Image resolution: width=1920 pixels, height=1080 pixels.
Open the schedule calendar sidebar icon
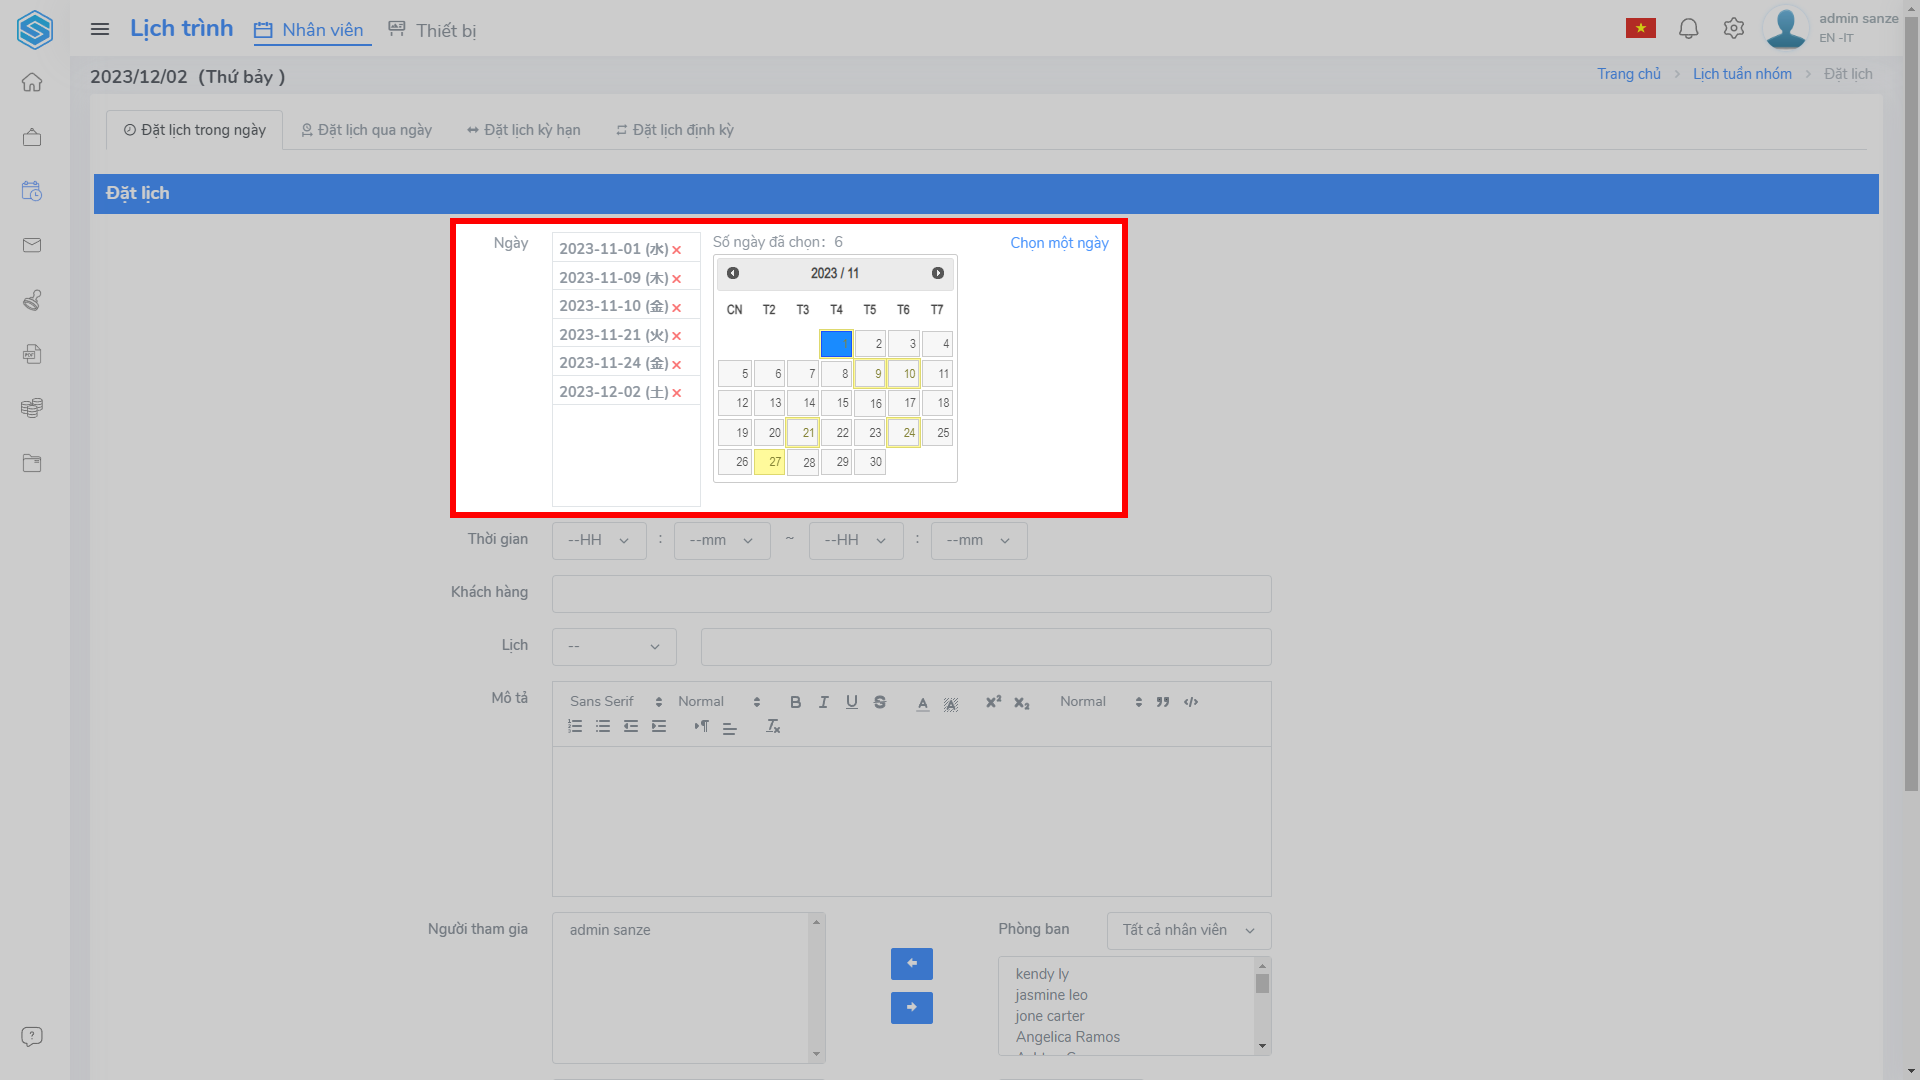(32, 191)
